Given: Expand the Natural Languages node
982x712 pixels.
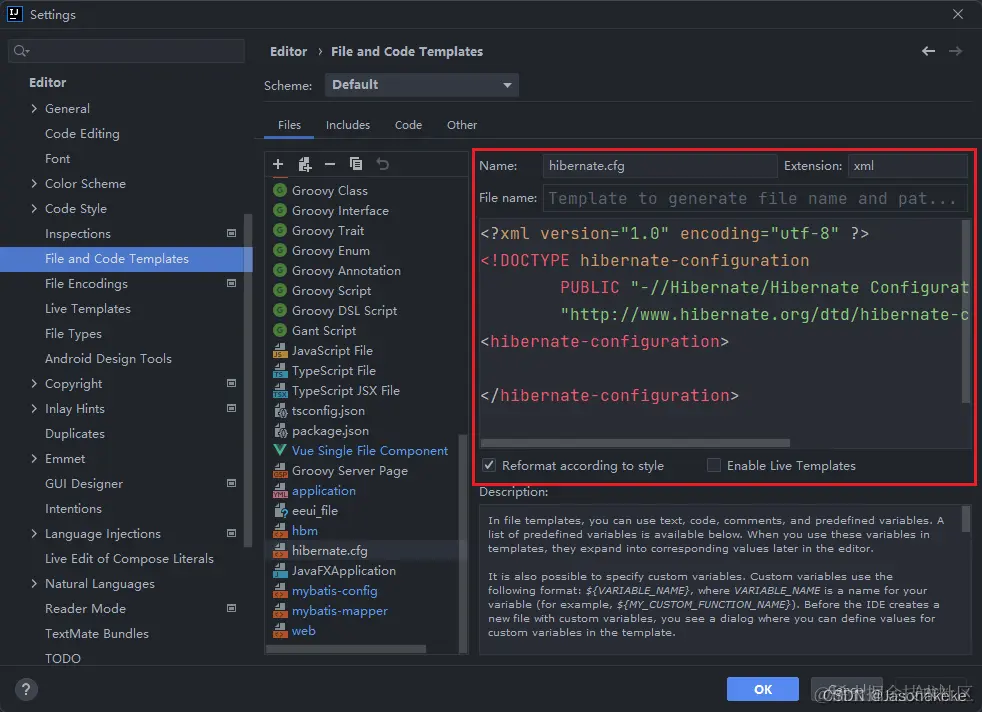Looking at the screenshot, I should tap(34, 584).
